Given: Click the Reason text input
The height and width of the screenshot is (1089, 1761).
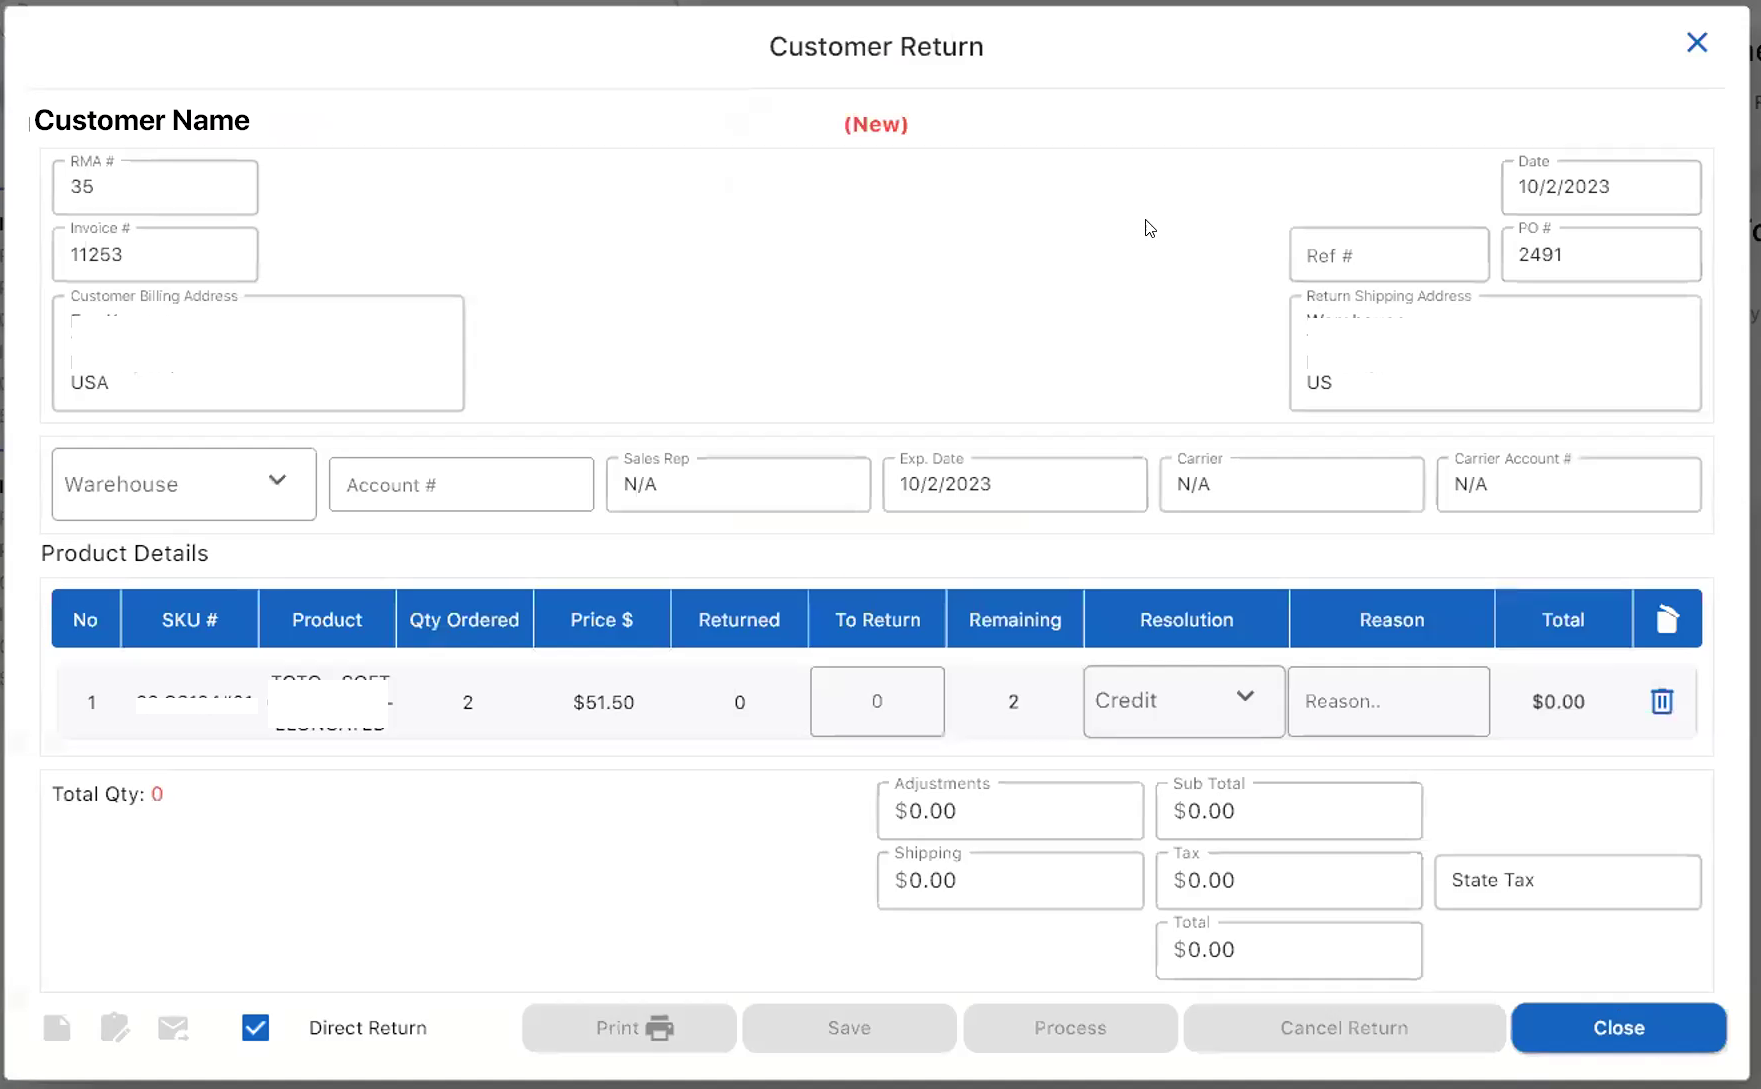Looking at the screenshot, I should pos(1388,702).
